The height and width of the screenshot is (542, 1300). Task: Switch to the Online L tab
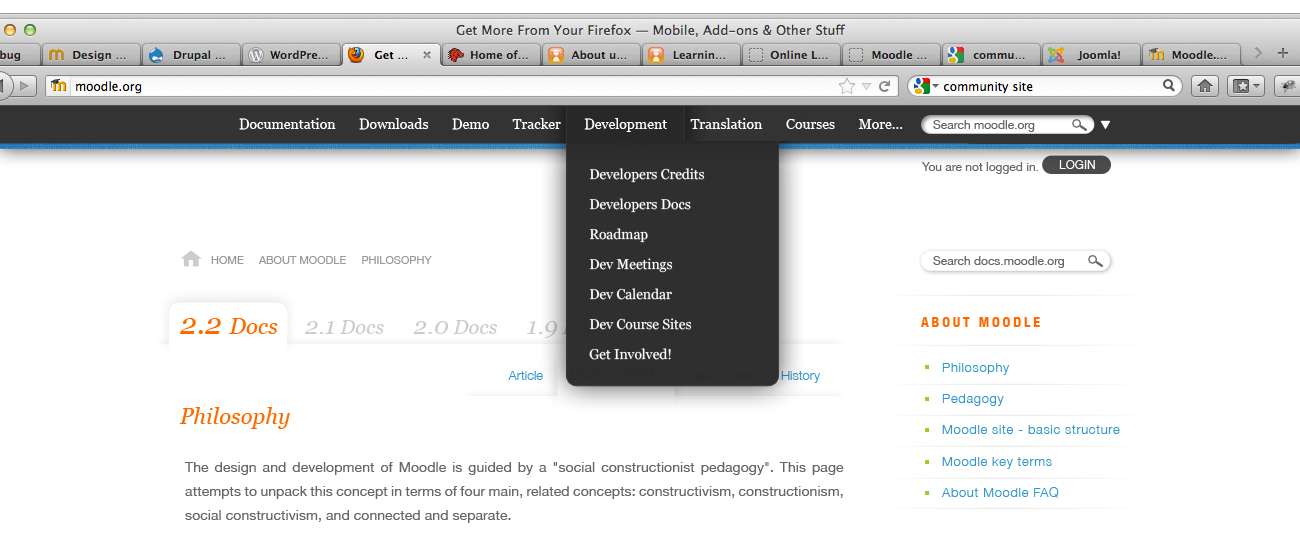click(x=791, y=55)
